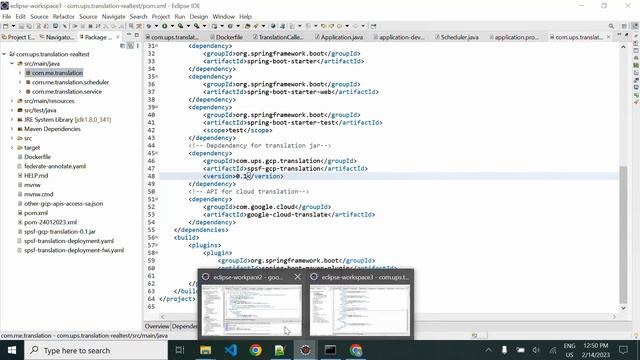Expand the src/main/resources folder
This screenshot has height=360, width=640.
[12, 101]
